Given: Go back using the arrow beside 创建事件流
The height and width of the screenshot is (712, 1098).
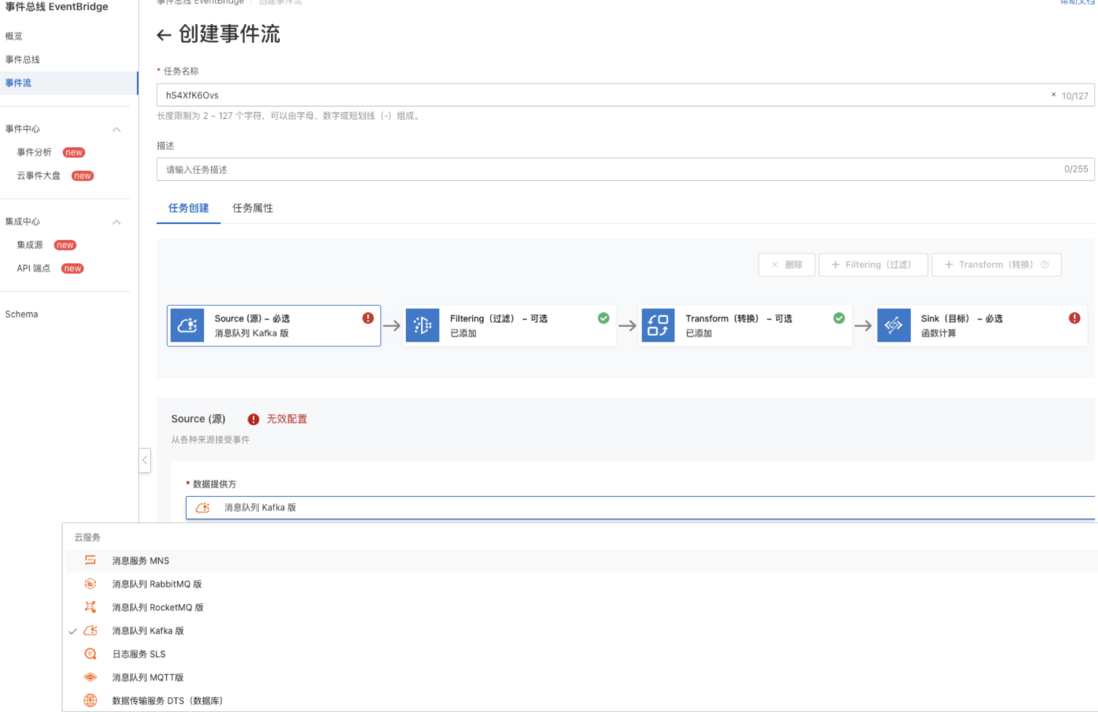Looking at the screenshot, I should pos(164,35).
